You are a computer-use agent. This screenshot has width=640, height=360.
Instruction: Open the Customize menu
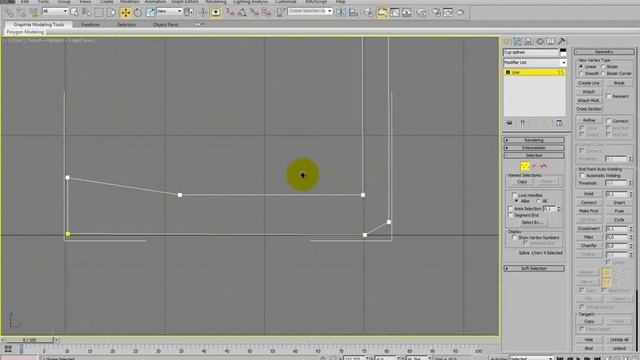click(286, 2)
